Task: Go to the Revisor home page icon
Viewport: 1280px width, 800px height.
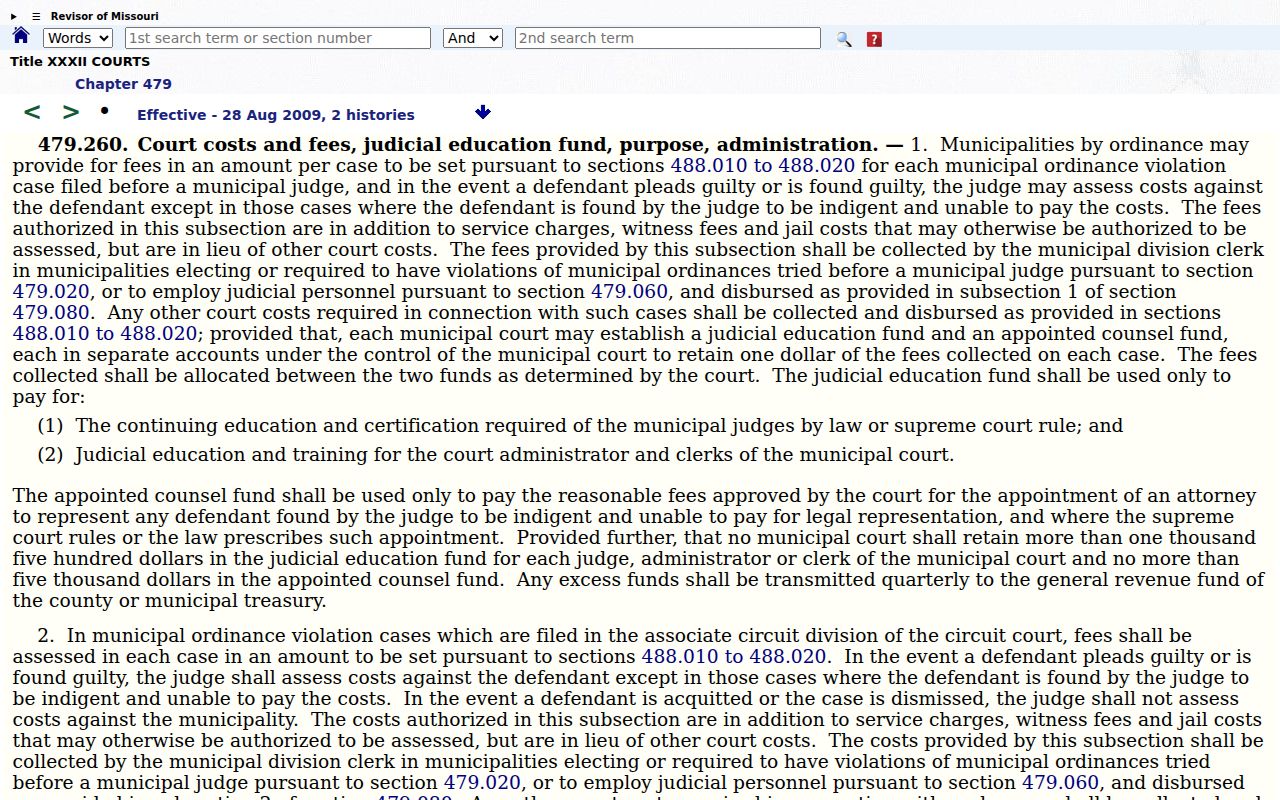Action: pos(21,37)
